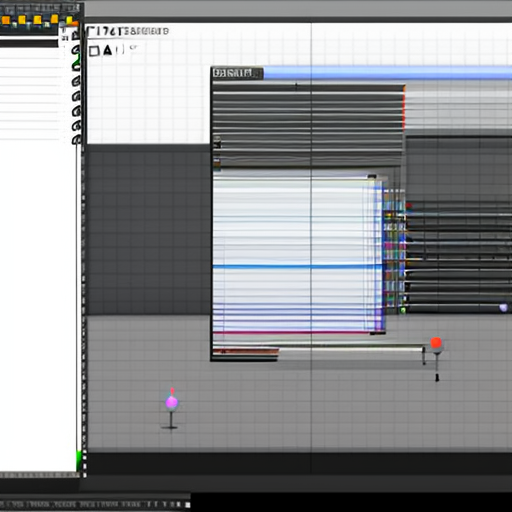Click the magenta line row in the white list
The width and height of the screenshot is (512, 512).
(x=293, y=332)
